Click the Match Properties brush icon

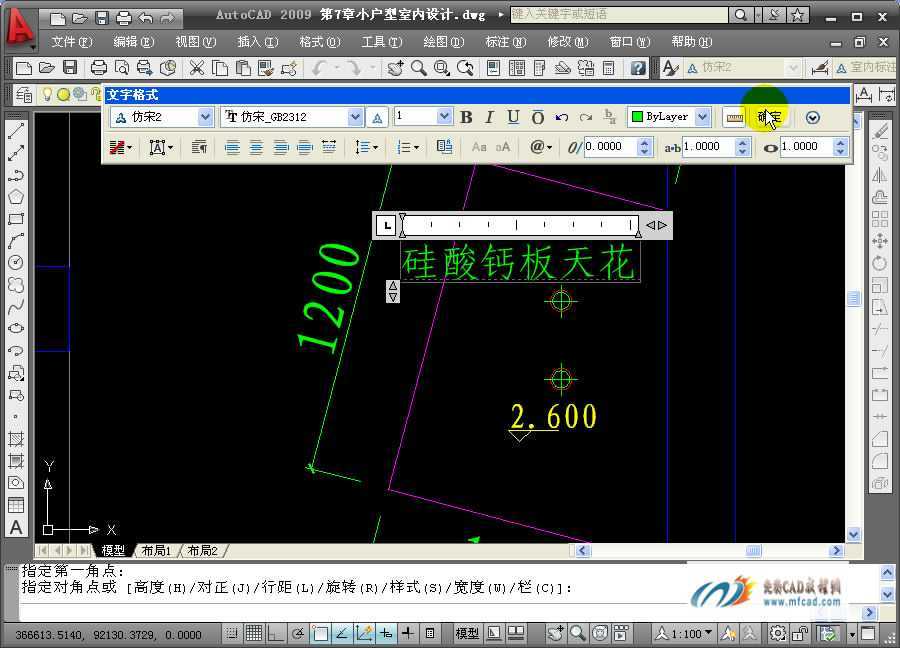pos(266,68)
